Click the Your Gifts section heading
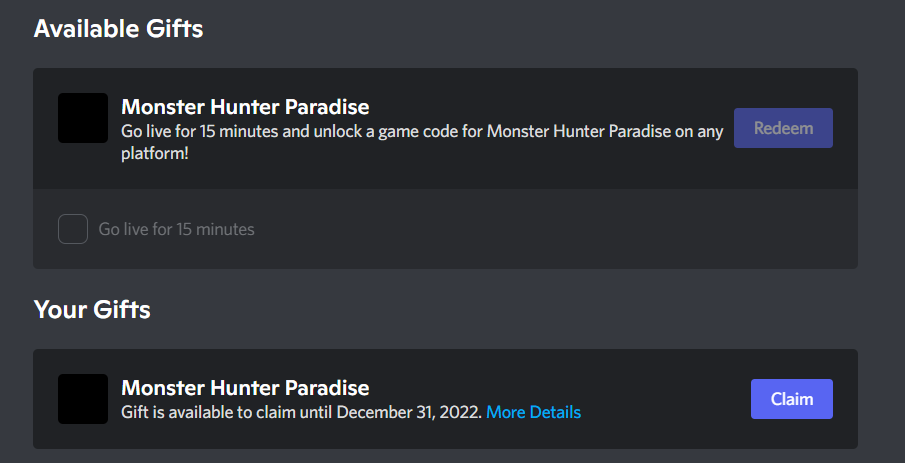The width and height of the screenshot is (905, 463). tap(92, 310)
